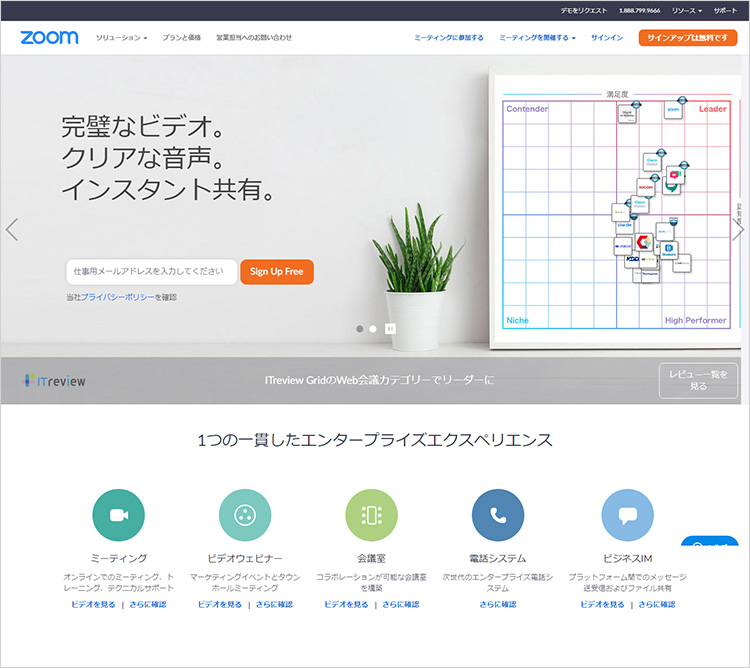Screen dimensions: 750x668
Task: Expand the ミーティングを開催する dropdown
Action: [537, 37]
